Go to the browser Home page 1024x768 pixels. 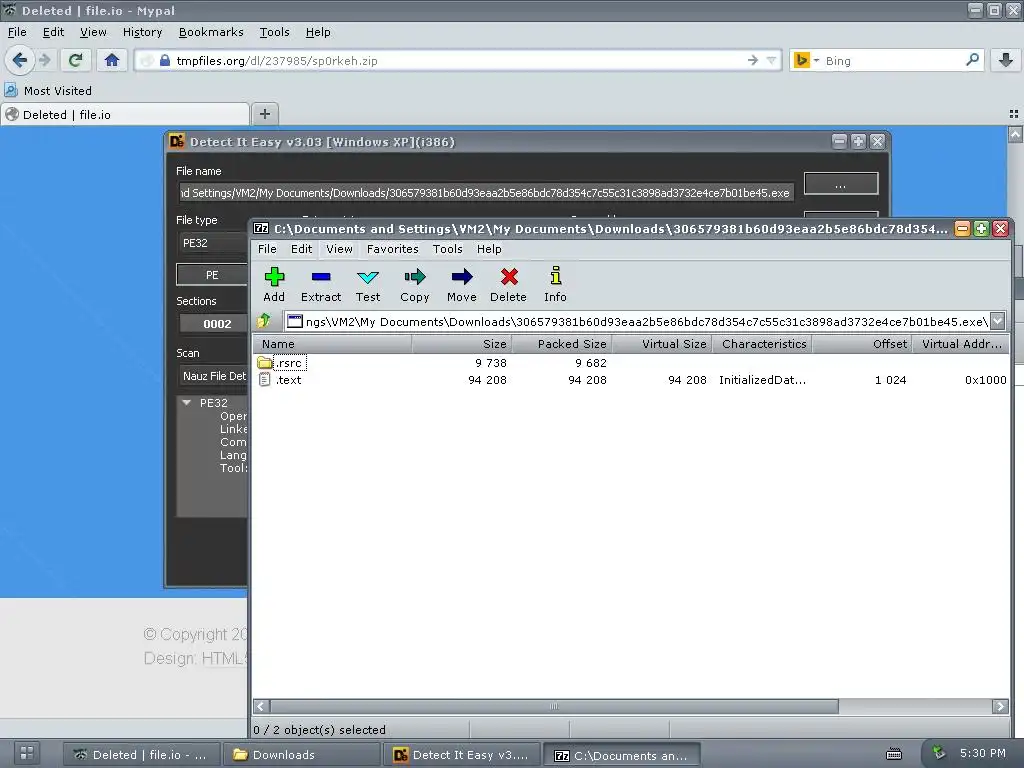point(112,60)
